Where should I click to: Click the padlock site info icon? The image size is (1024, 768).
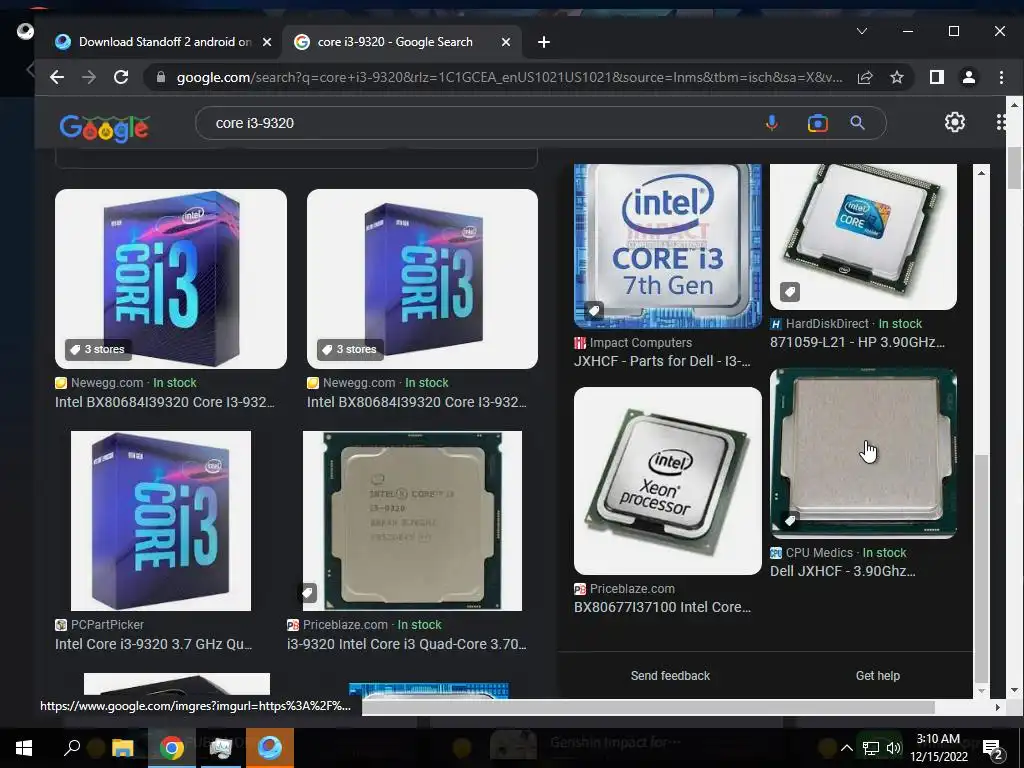coord(161,77)
